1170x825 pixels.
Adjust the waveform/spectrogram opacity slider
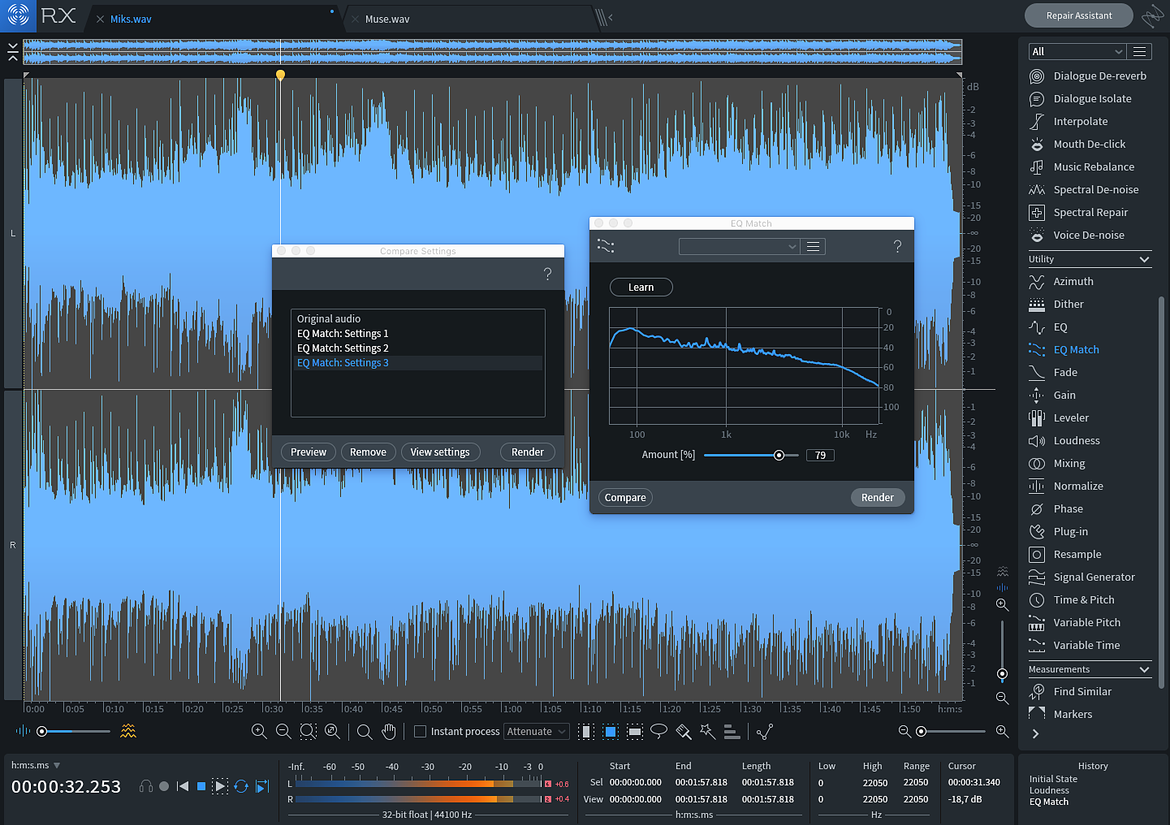coord(43,732)
